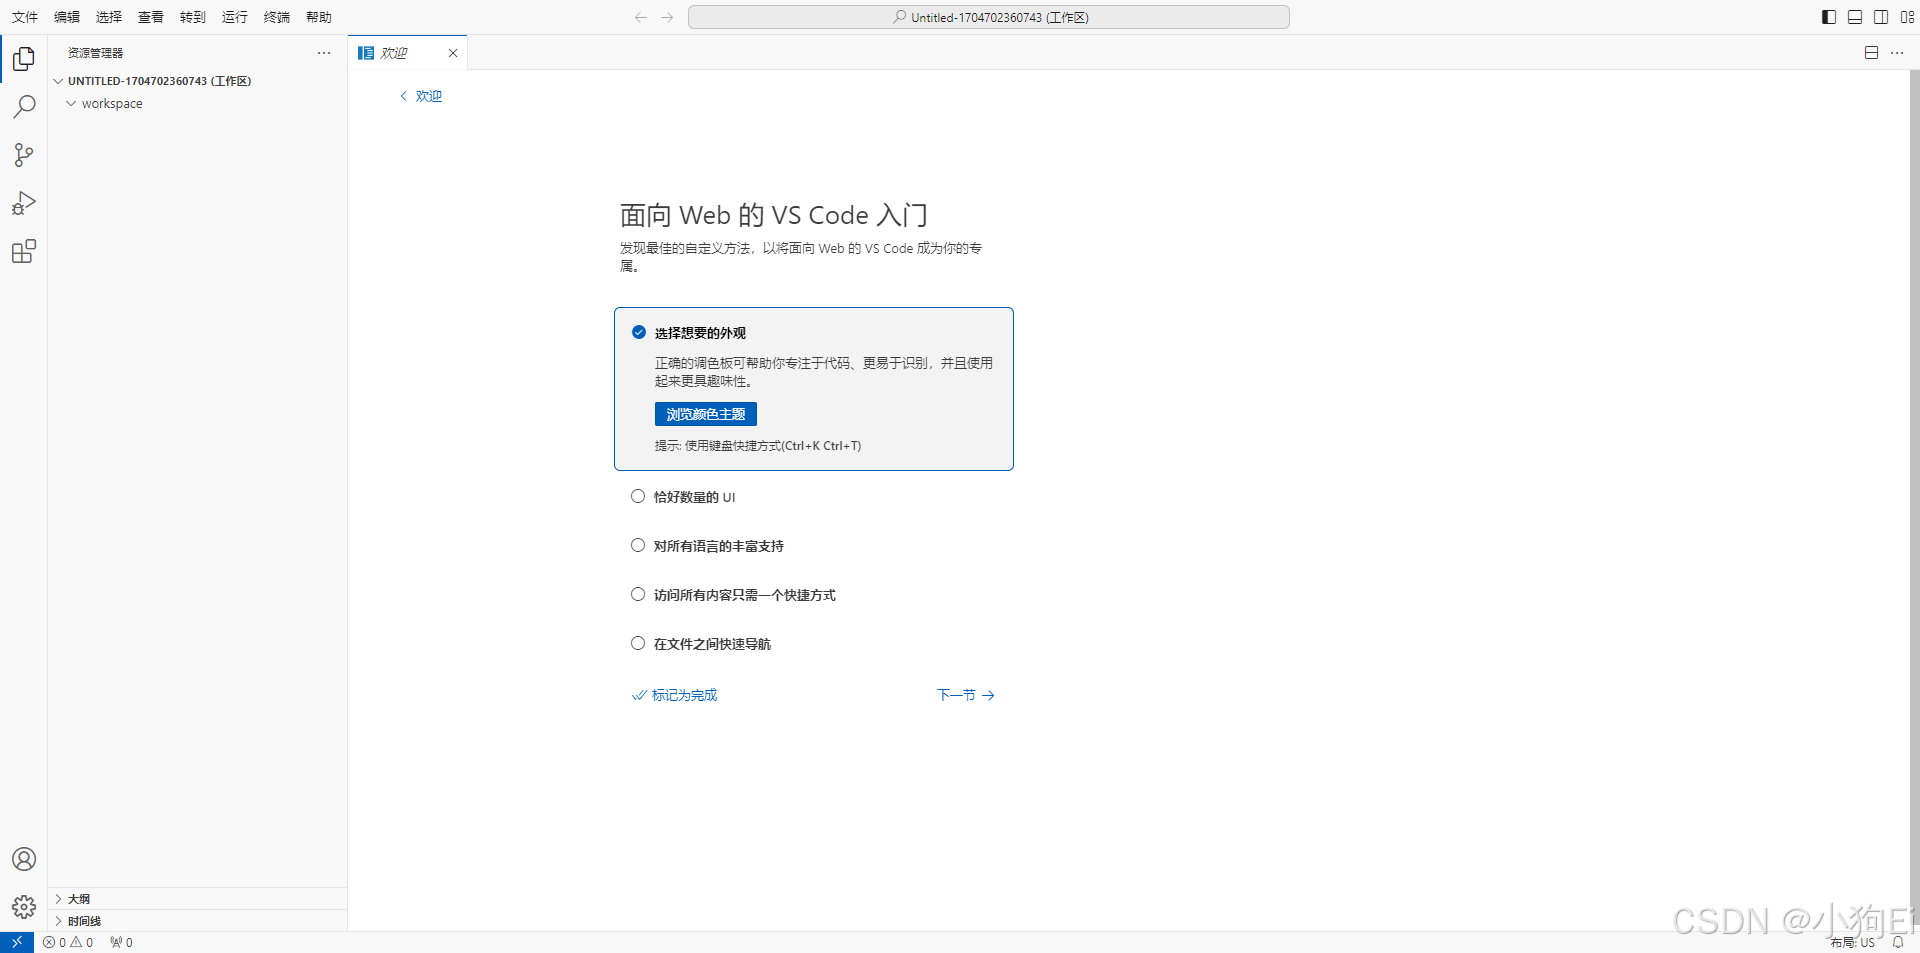
Task: Open the Accounts menu icon
Action: 24,859
